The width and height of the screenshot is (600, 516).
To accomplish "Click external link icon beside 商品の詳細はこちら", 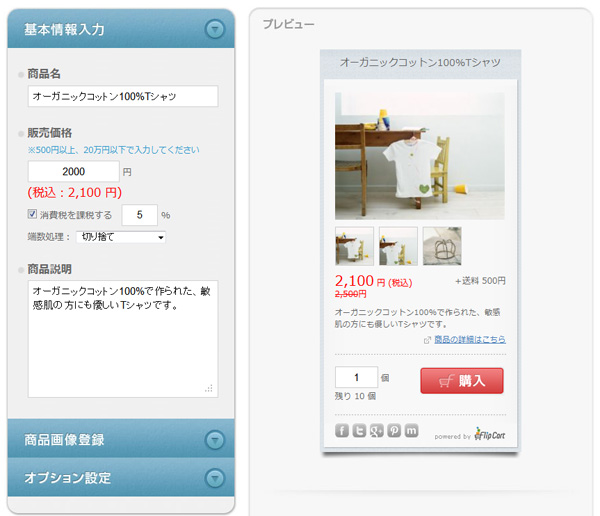I will pos(427,340).
